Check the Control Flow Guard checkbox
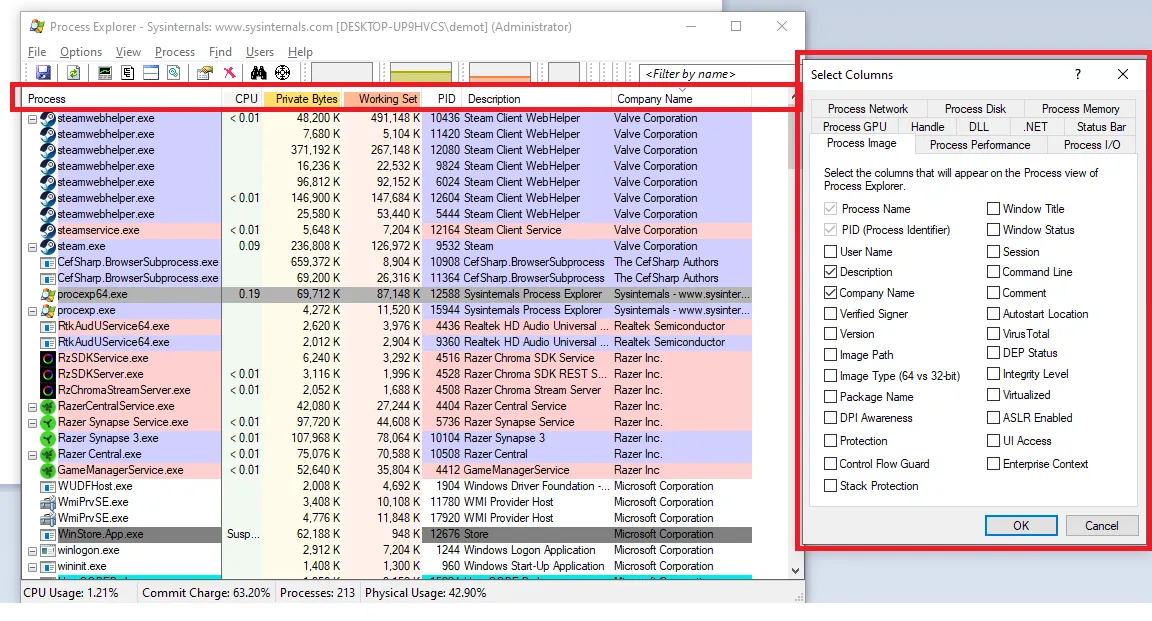Viewport: 1152px width, 621px height. [x=830, y=464]
